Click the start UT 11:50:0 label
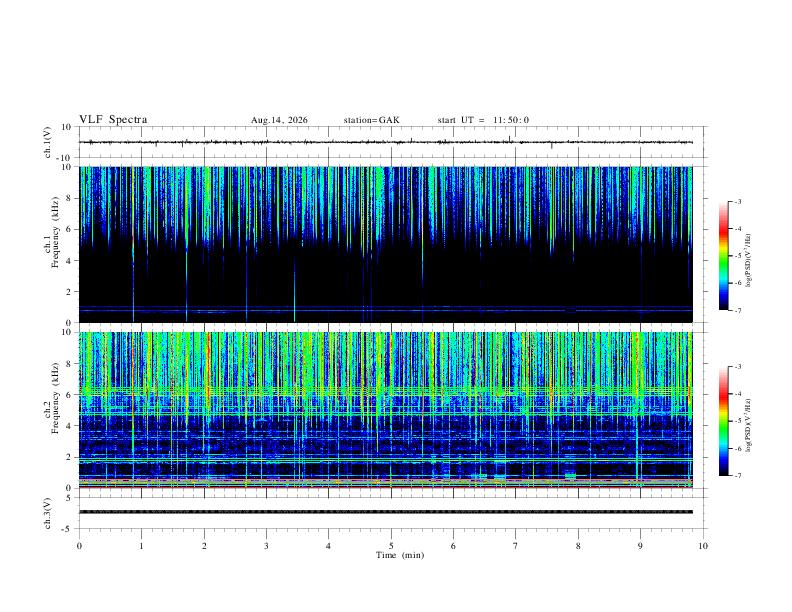The height and width of the screenshot is (612, 792). (x=483, y=120)
